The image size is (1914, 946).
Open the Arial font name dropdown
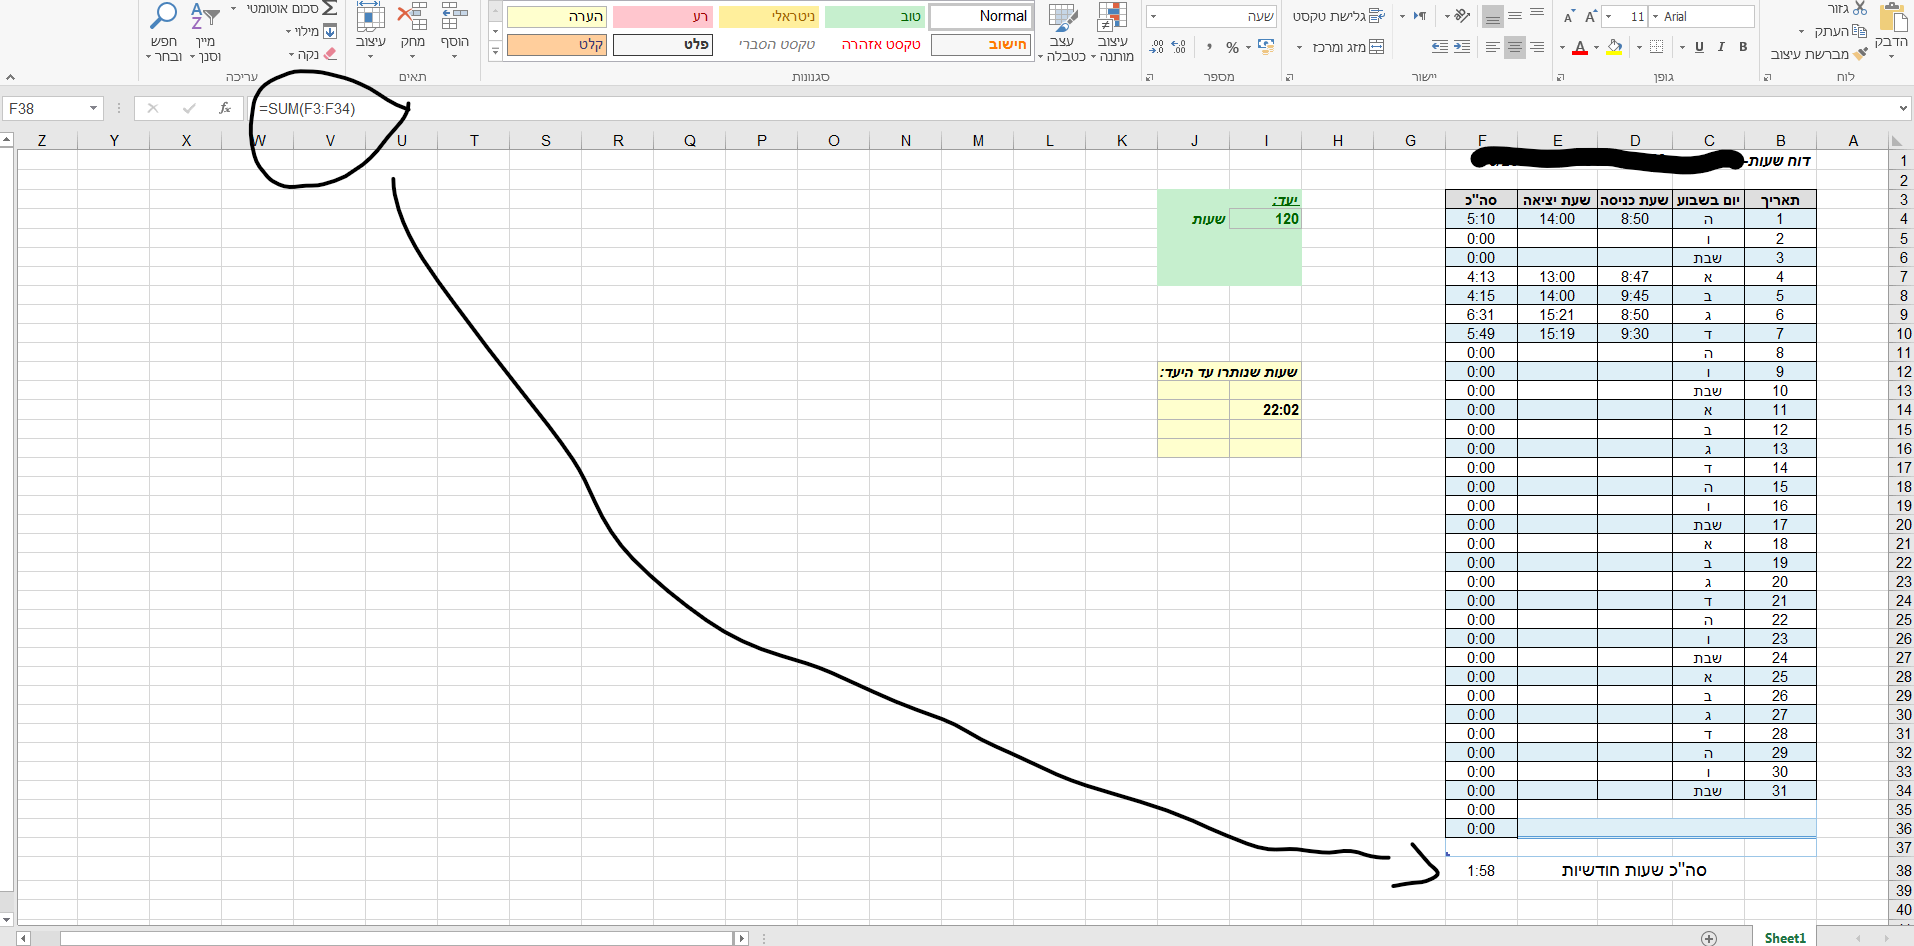click(x=1655, y=17)
